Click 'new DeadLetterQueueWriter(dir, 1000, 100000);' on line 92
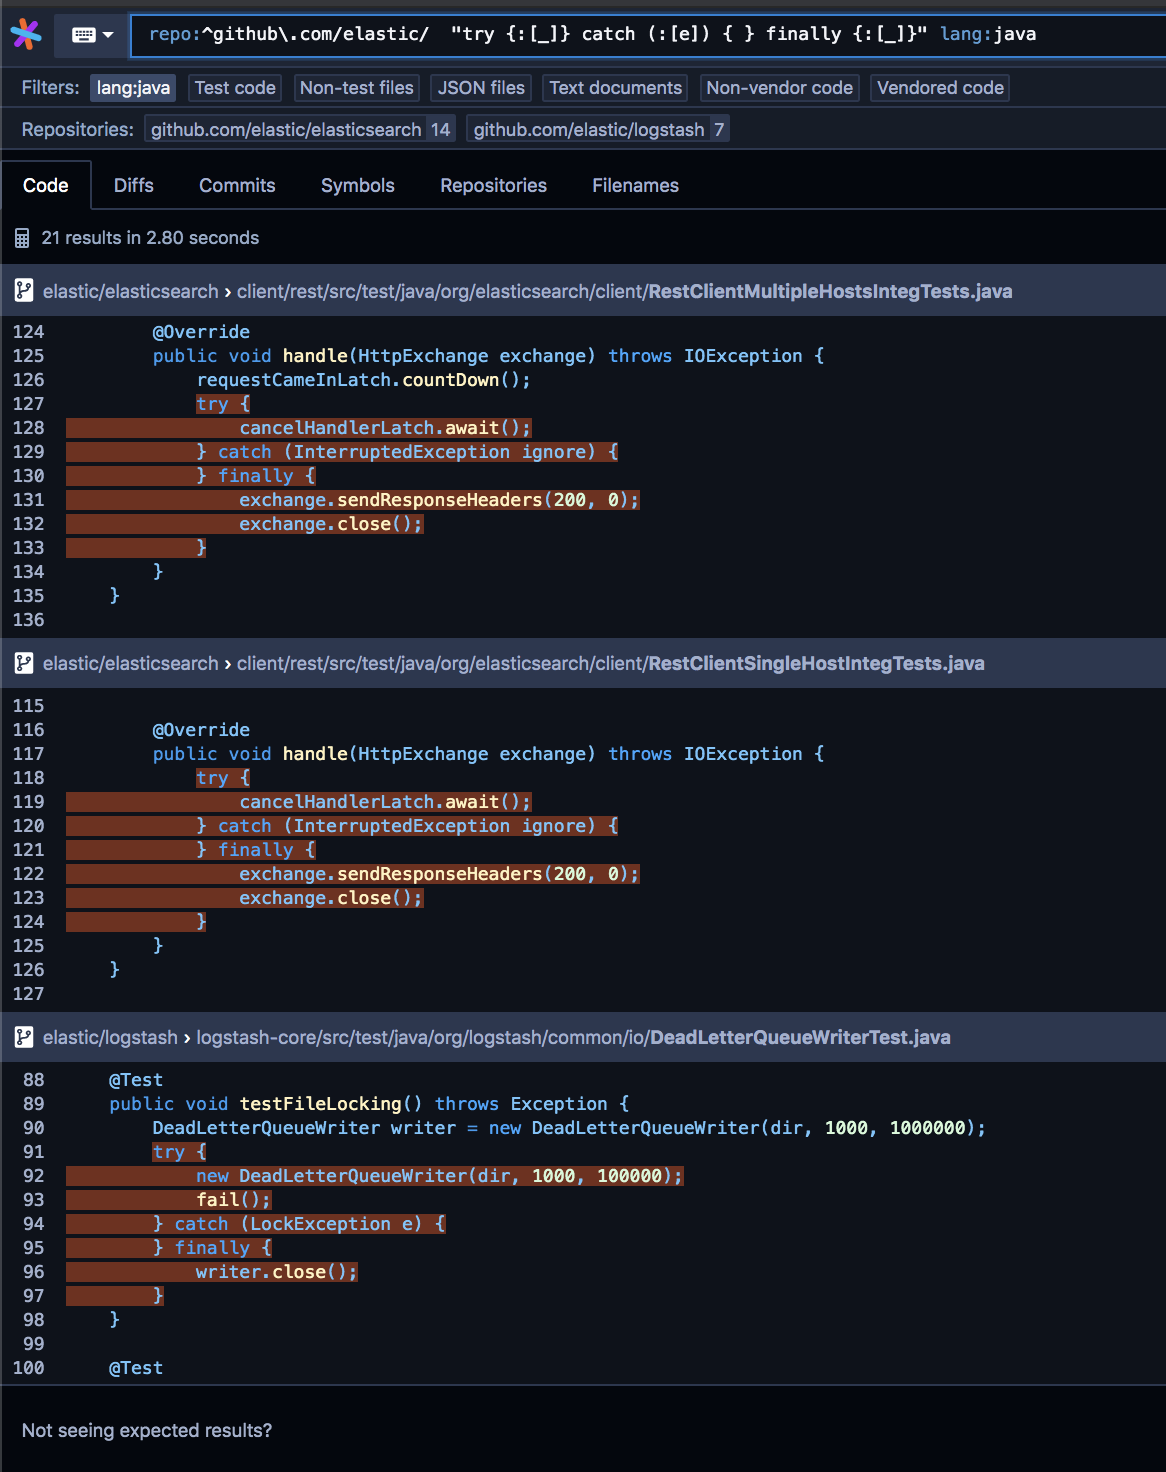 439,1176
